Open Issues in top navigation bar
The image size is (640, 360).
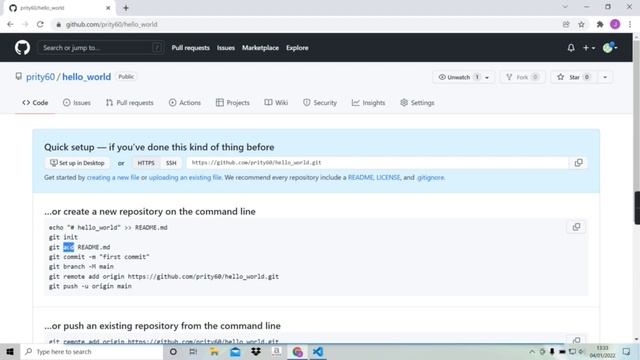226,48
